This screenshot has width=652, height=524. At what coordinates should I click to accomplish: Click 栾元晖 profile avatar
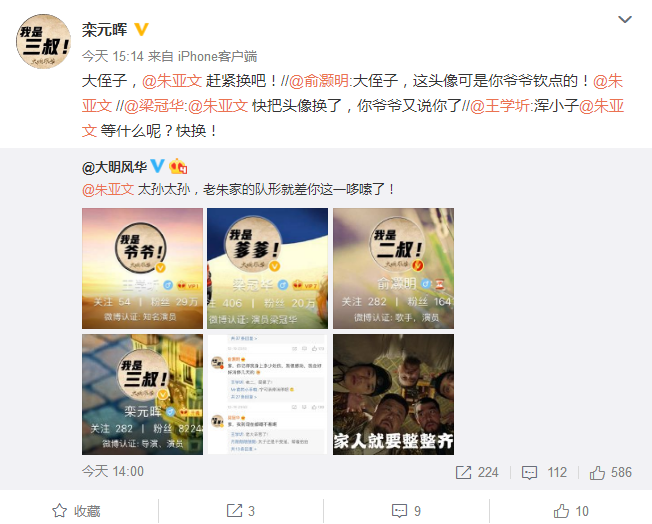pyautogui.click(x=43, y=42)
